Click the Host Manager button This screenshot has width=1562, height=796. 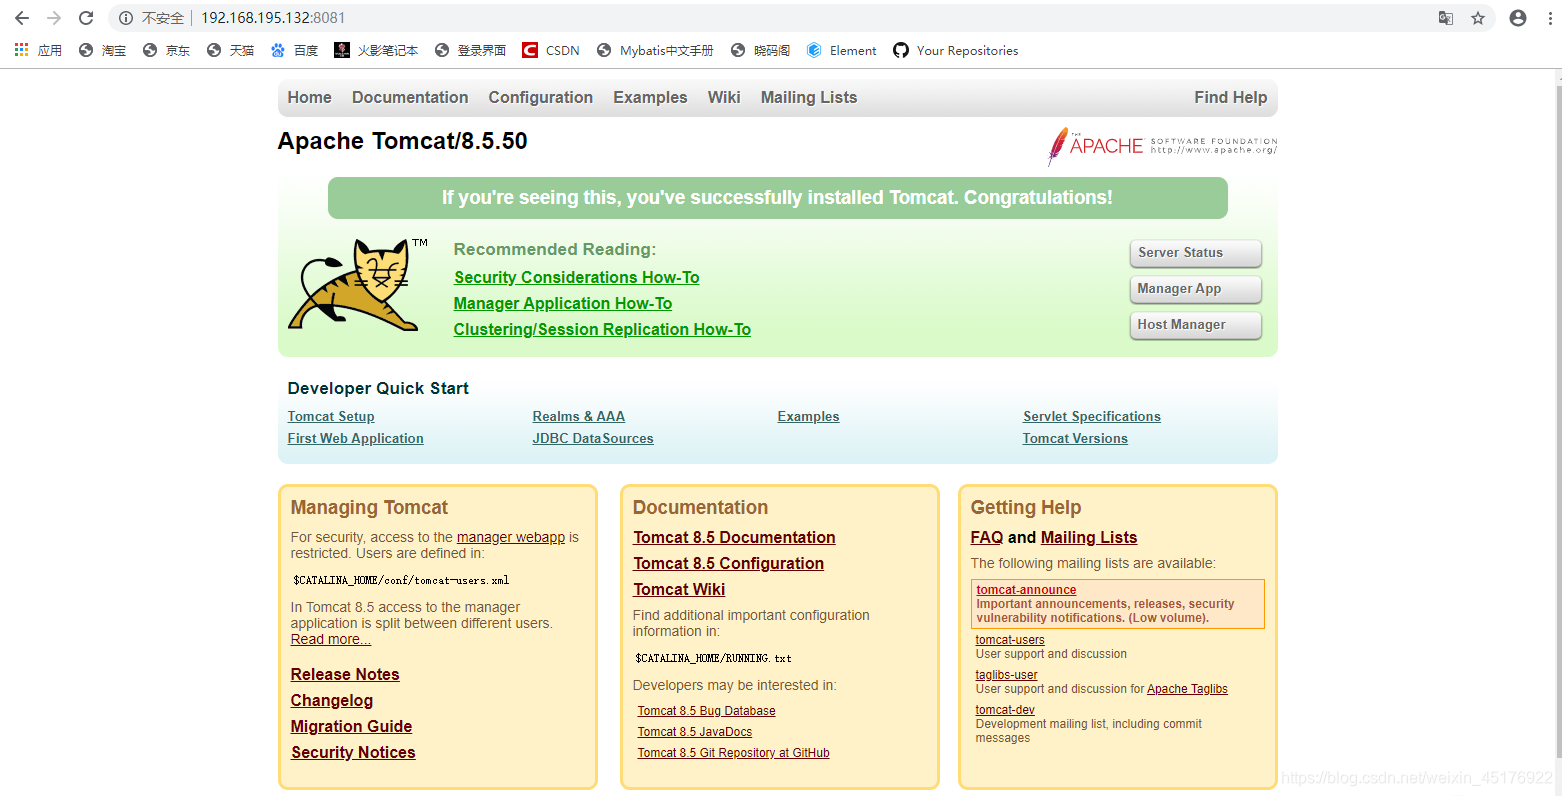[x=1195, y=325]
